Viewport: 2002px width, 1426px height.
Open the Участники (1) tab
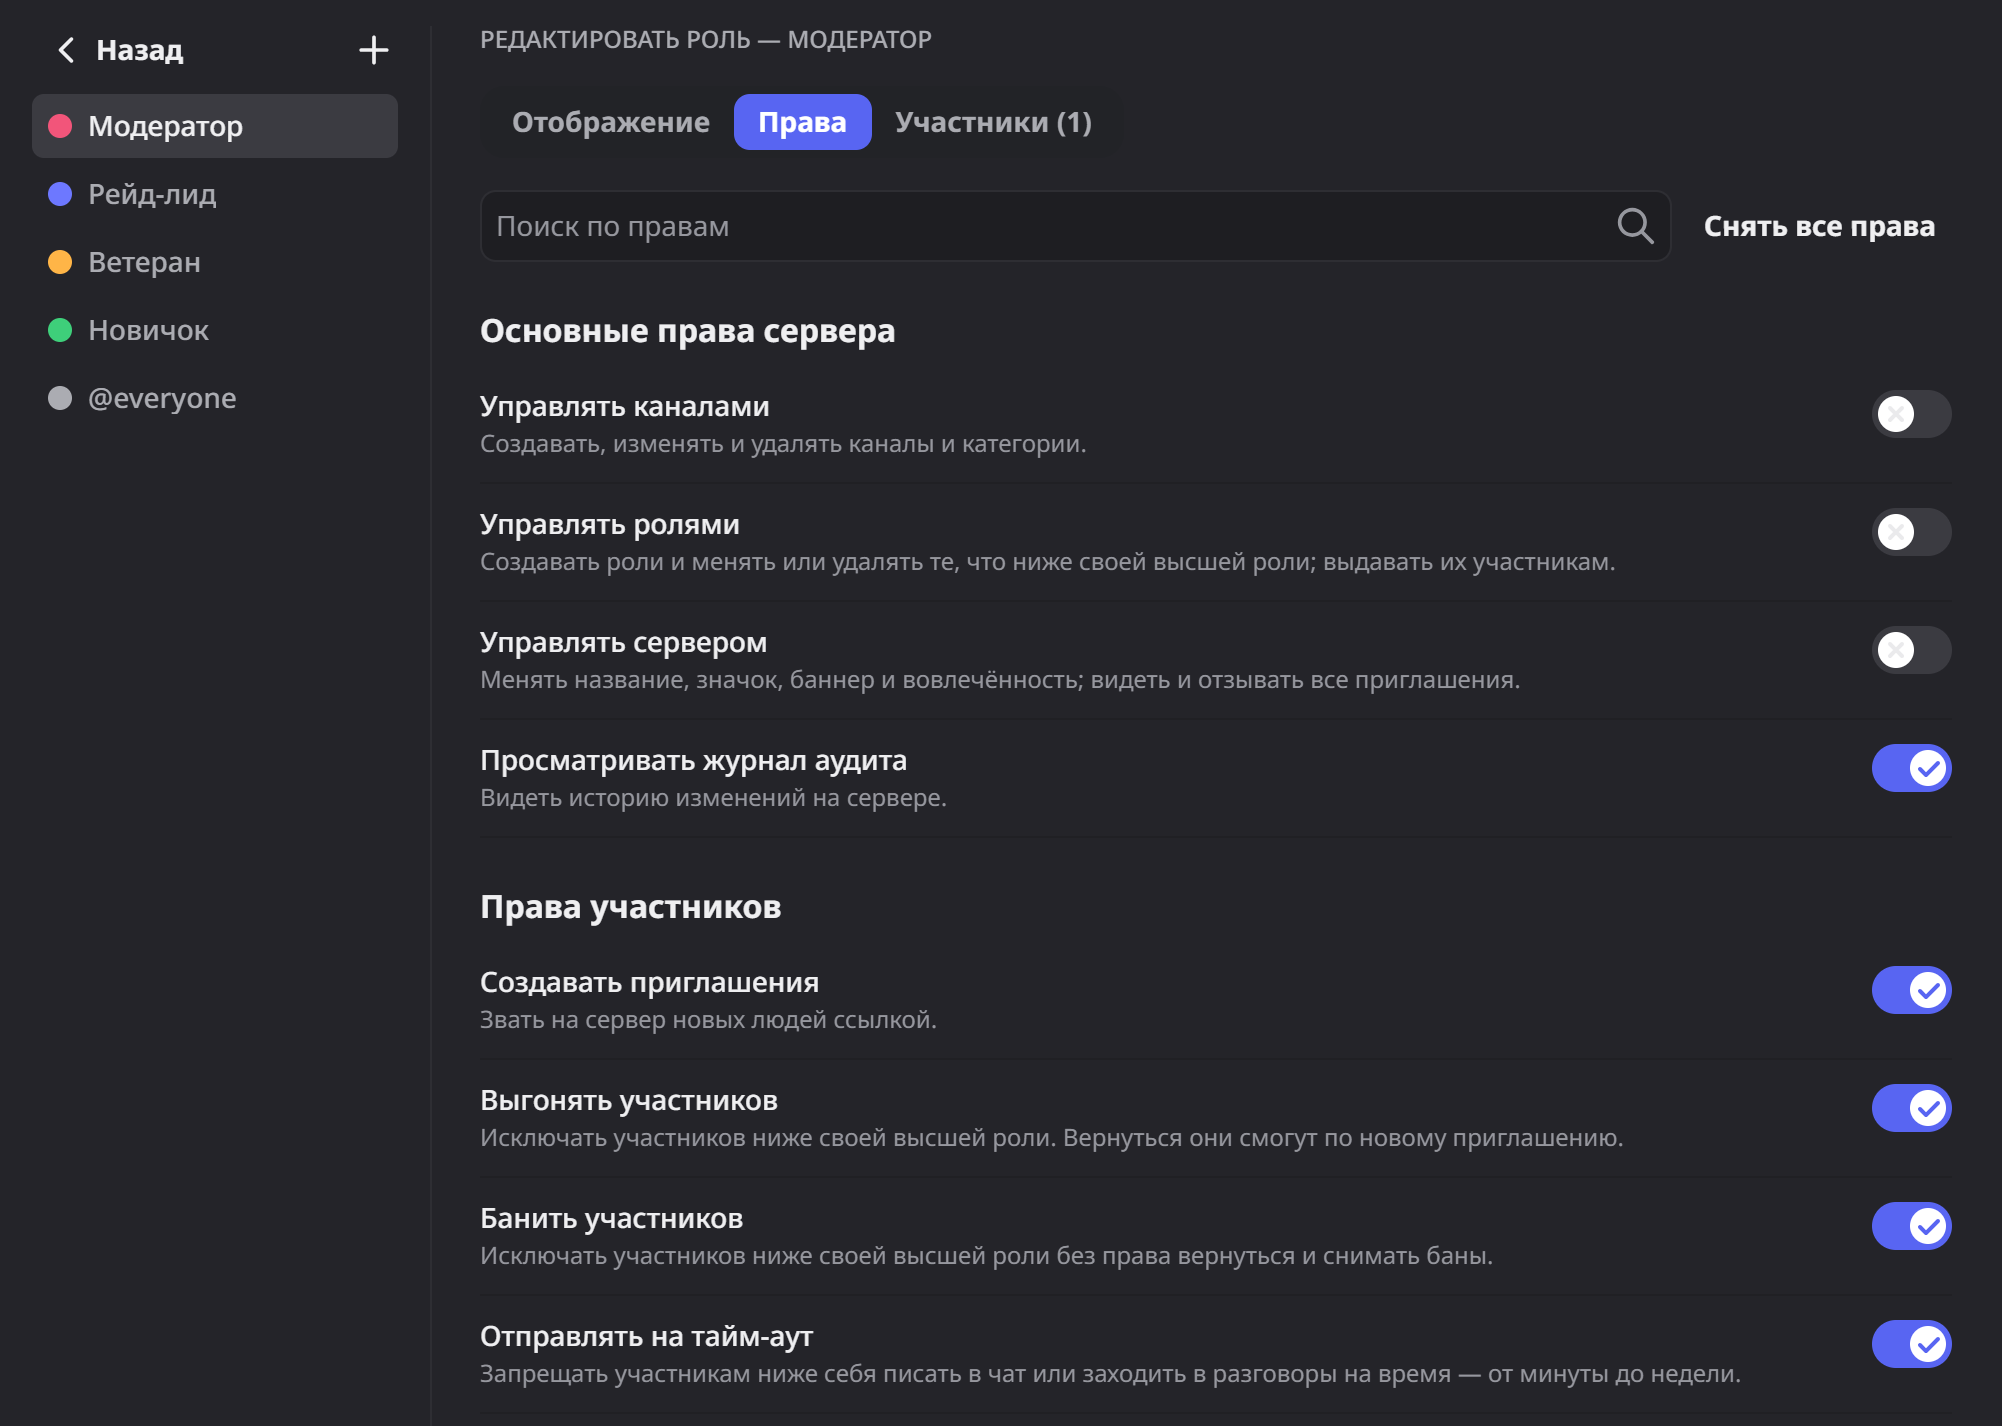tap(993, 122)
